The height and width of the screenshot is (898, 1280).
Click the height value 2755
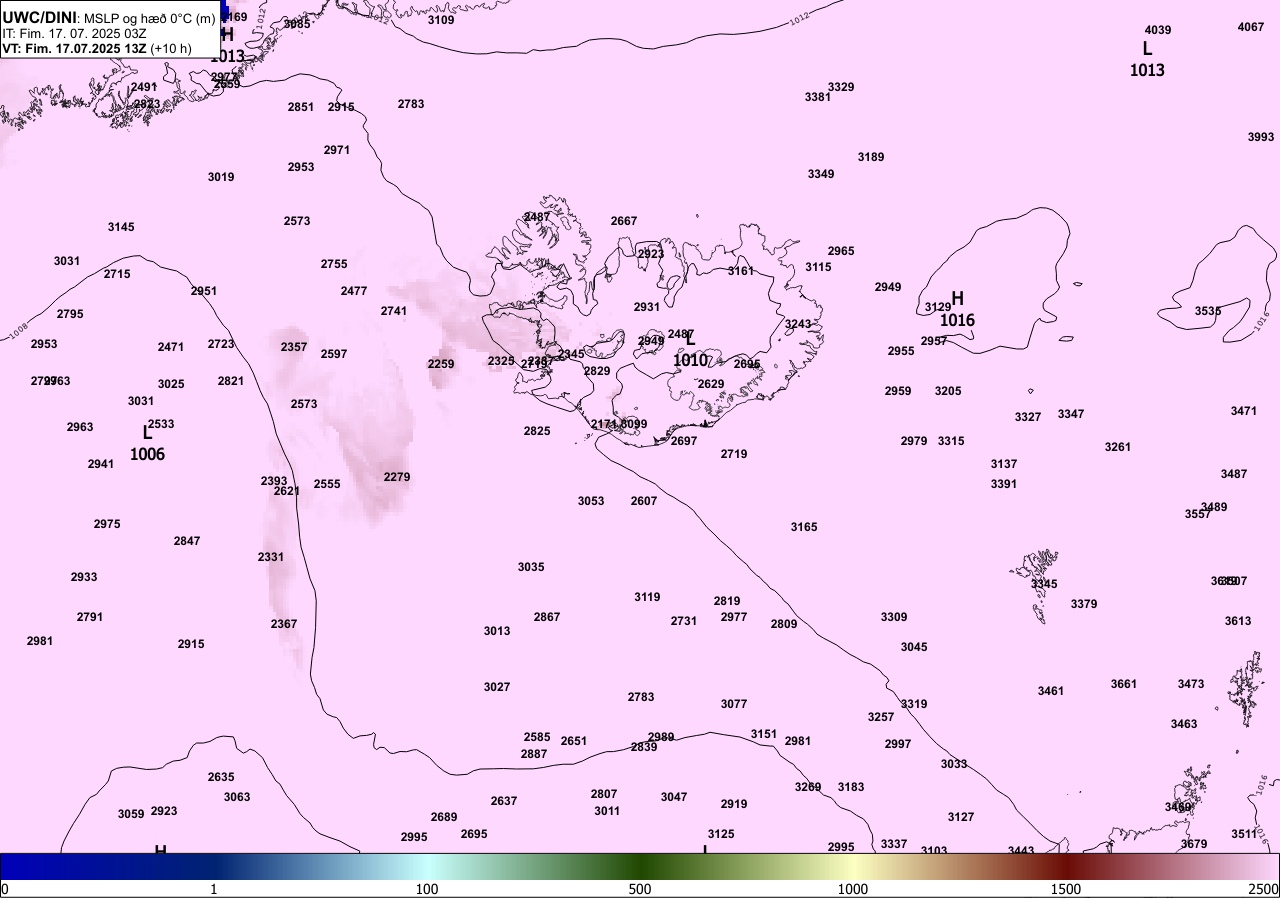[x=334, y=264]
